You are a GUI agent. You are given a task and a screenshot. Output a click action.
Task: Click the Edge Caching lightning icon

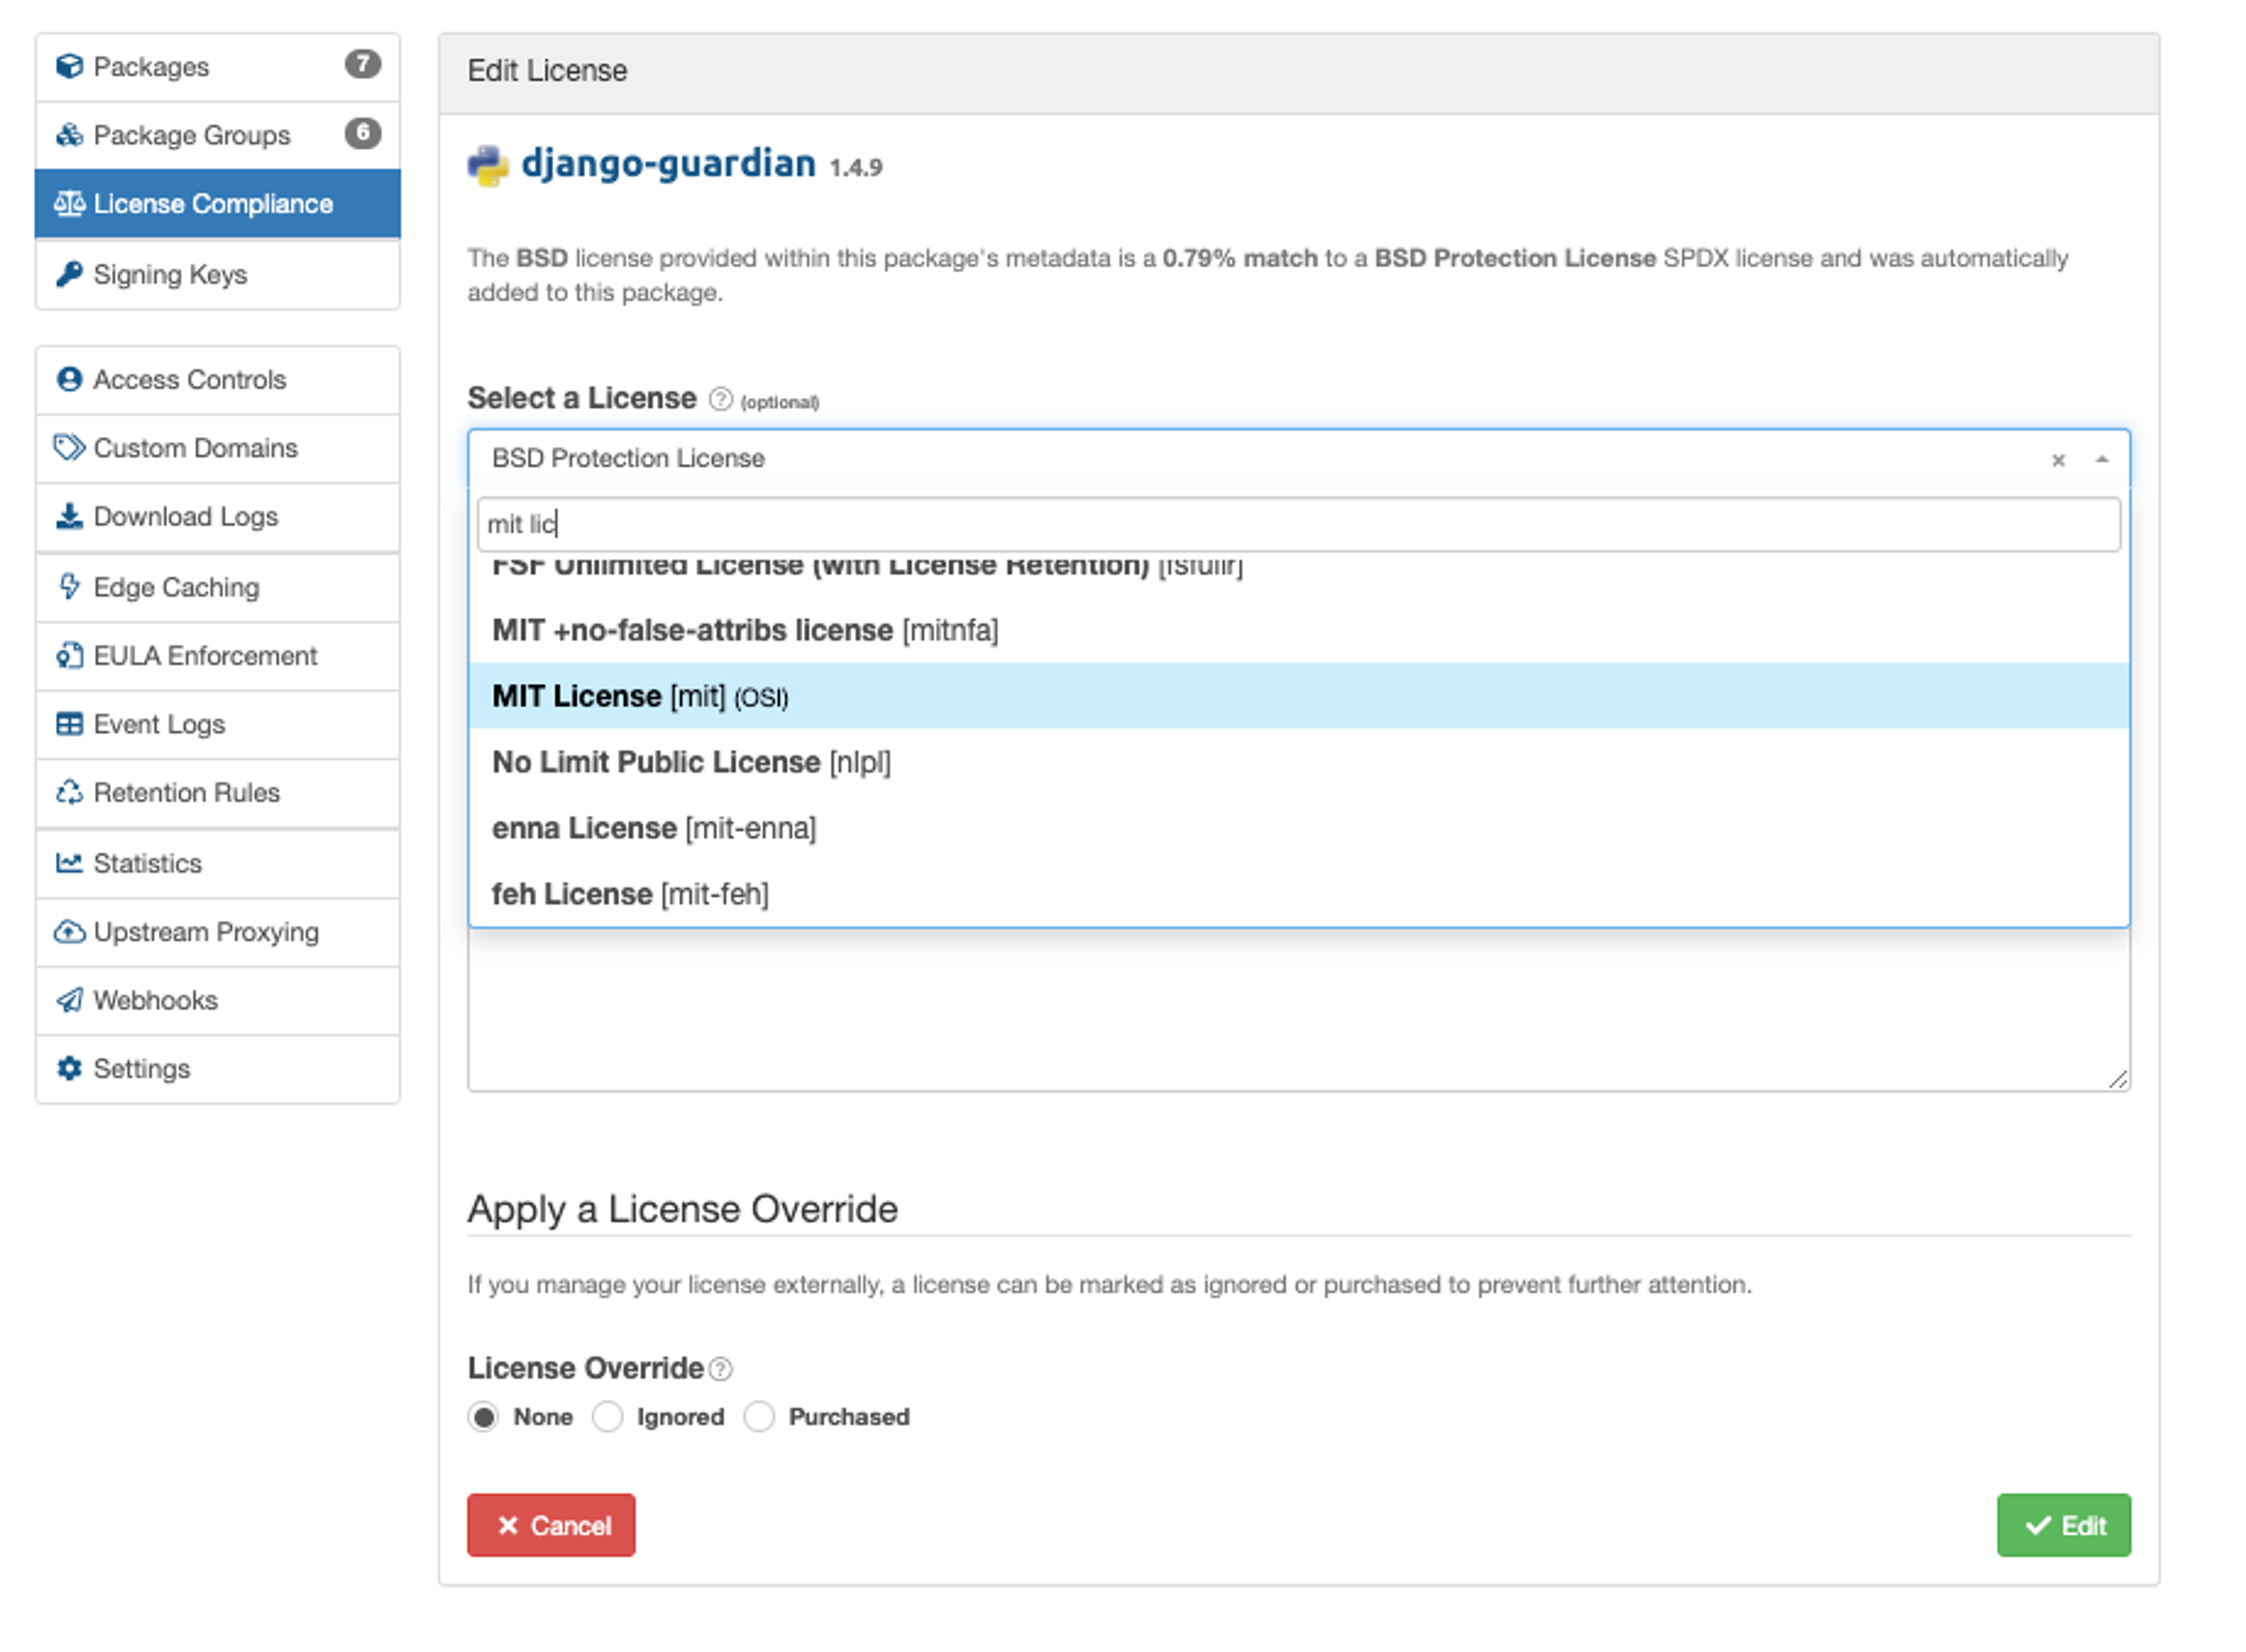tap(69, 586)
